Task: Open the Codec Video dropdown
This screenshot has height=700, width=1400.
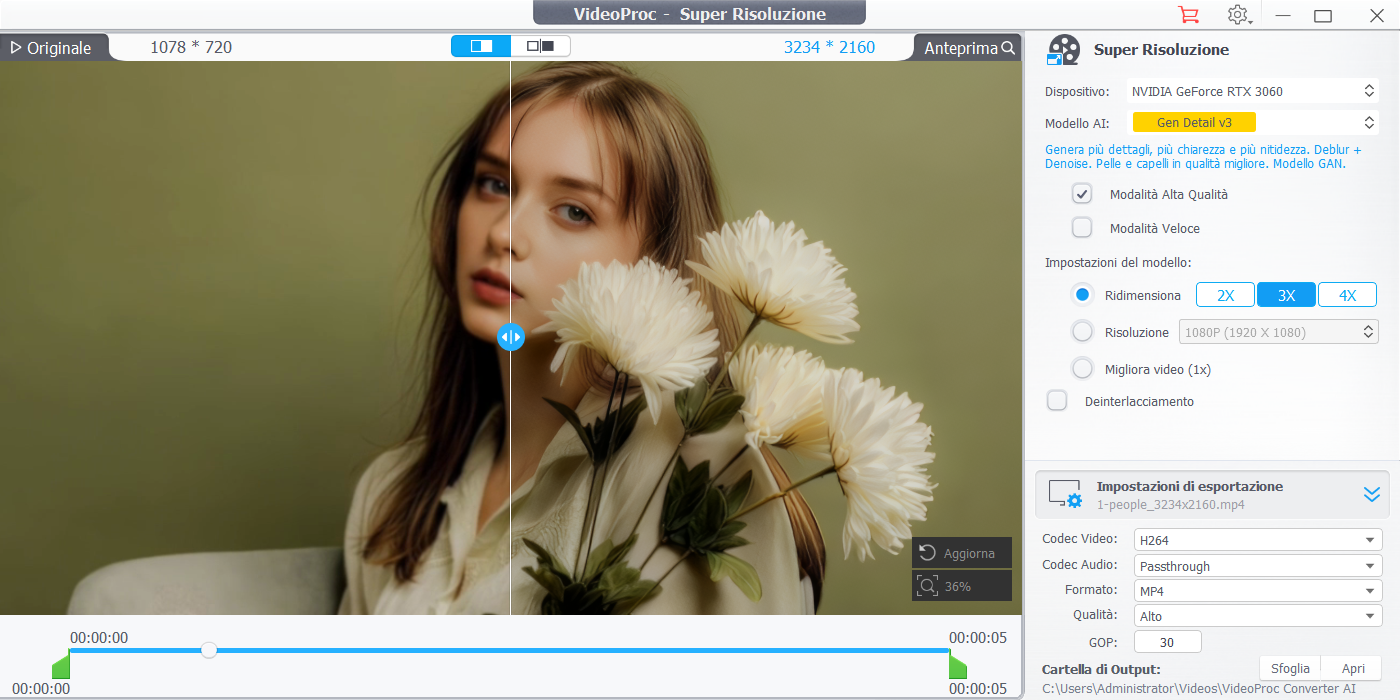Action: 1257,540
